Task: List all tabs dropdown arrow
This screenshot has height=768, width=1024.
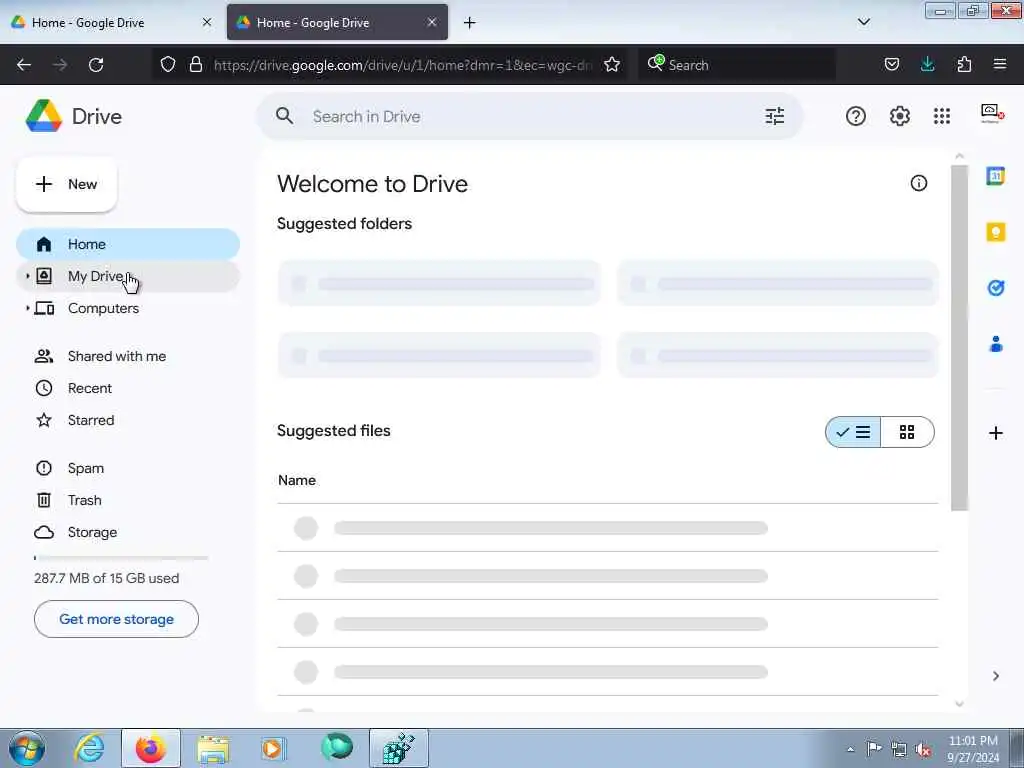Action: [x=863, y=22]
